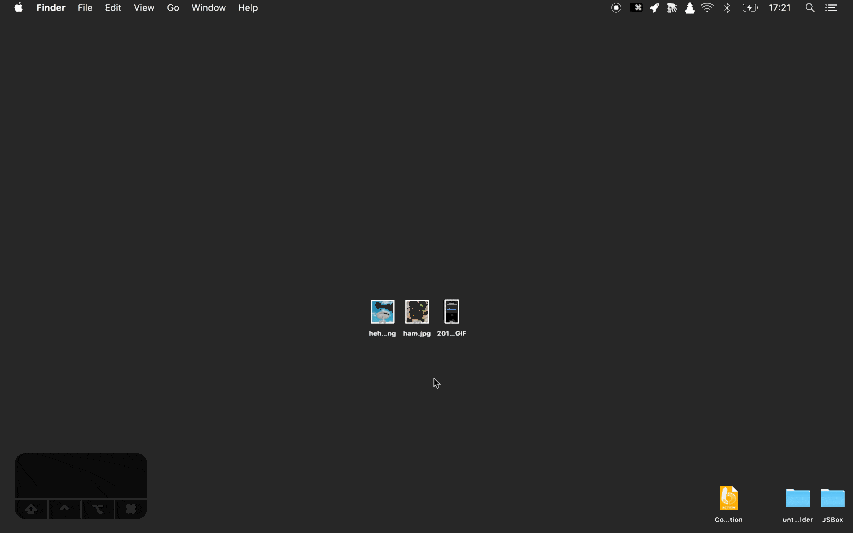Click the 17:21 clock
Screen dimensions: 853x533
point(780,8)
